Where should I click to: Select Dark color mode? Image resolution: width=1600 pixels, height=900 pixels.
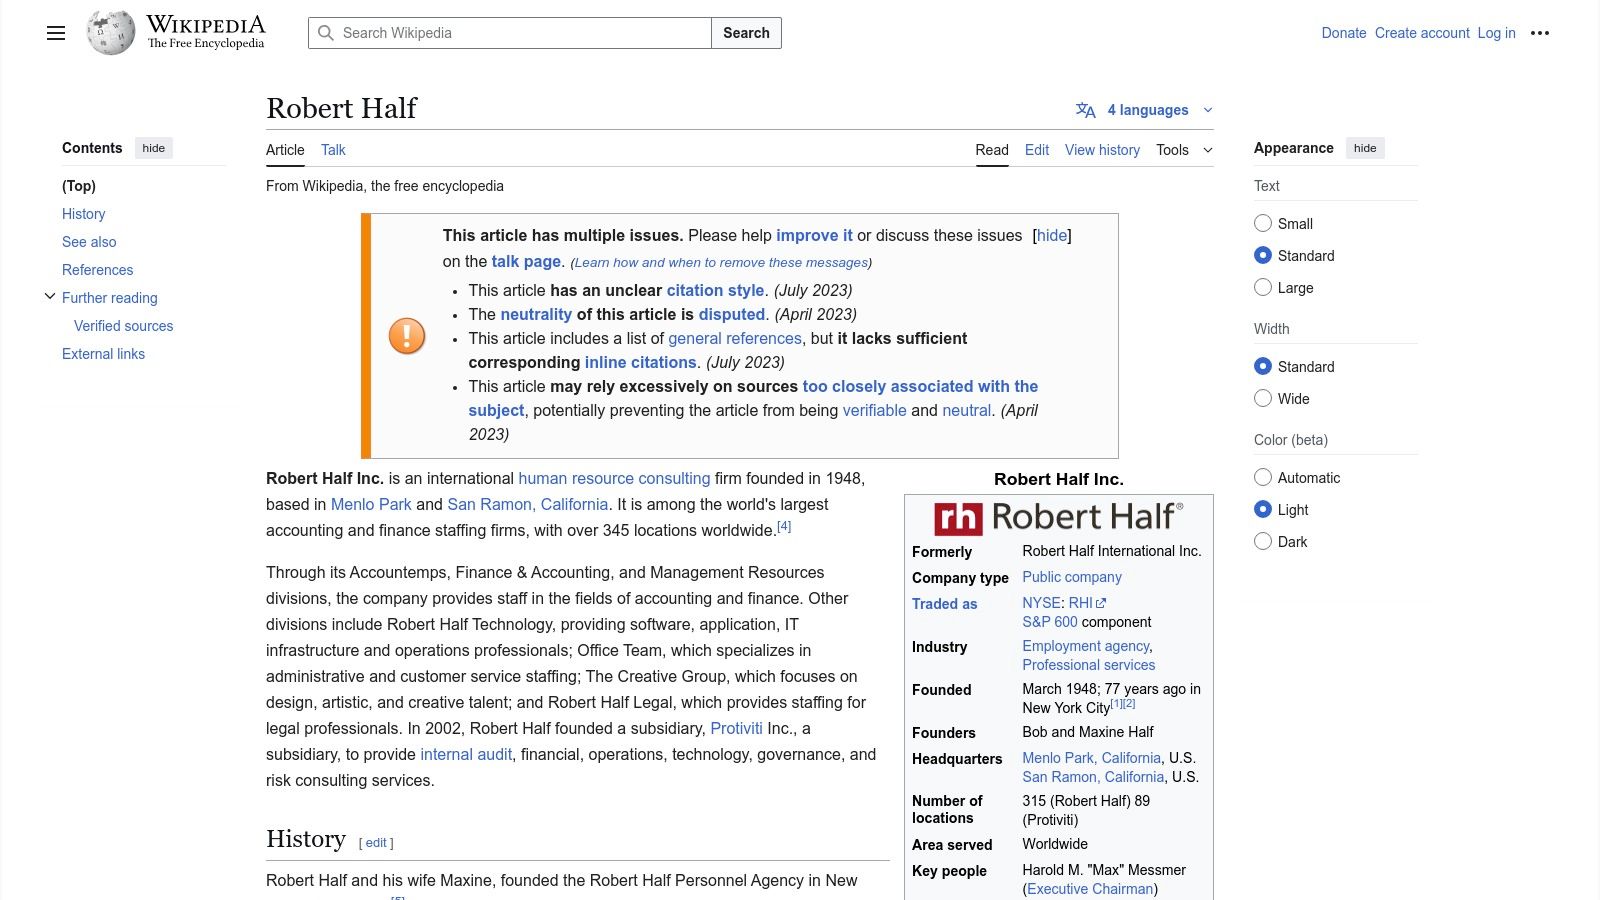click(x=1263, y=541)
